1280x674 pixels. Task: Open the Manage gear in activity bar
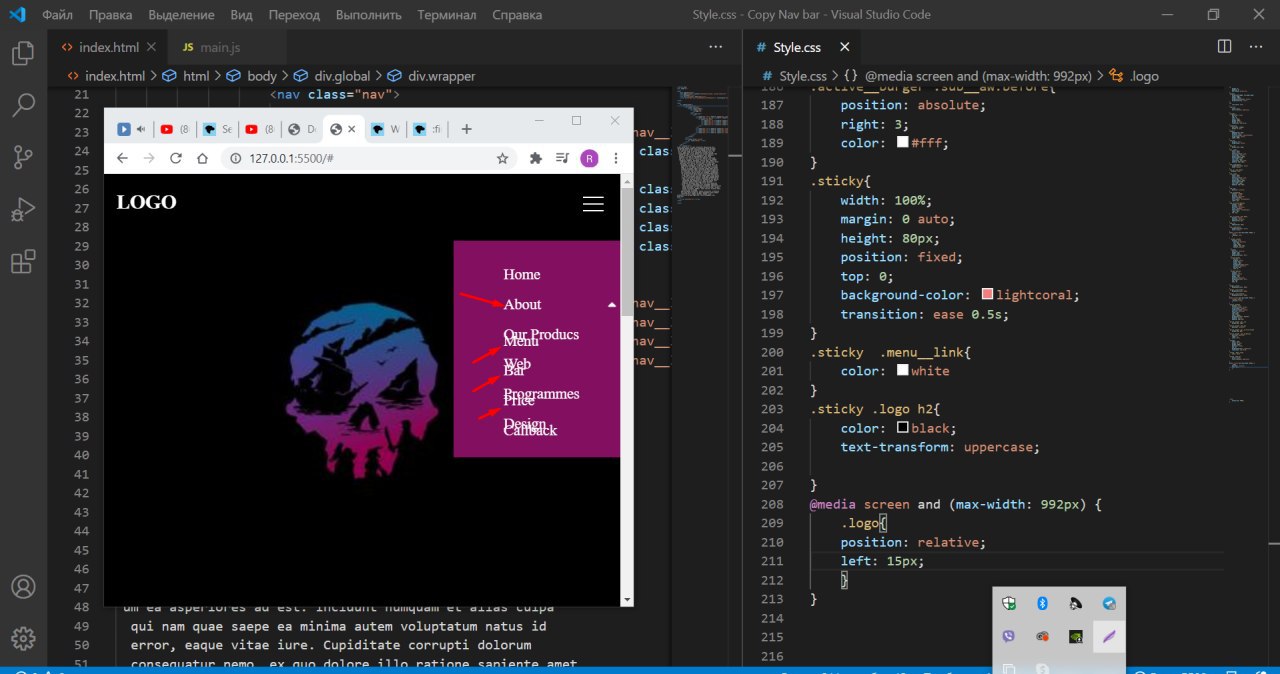click(23, 638)
